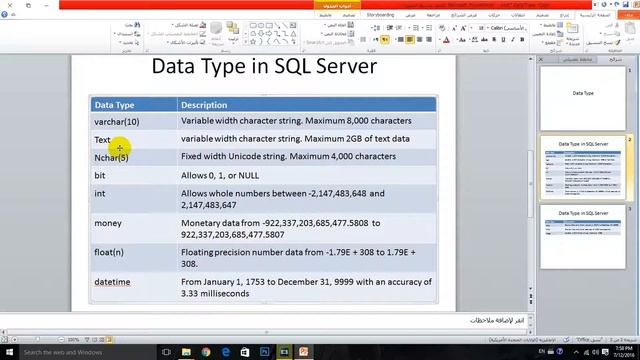Open the Storyboarding ribbon tab
This screenshot has width=640, height=360.
[x=380, y=15]
